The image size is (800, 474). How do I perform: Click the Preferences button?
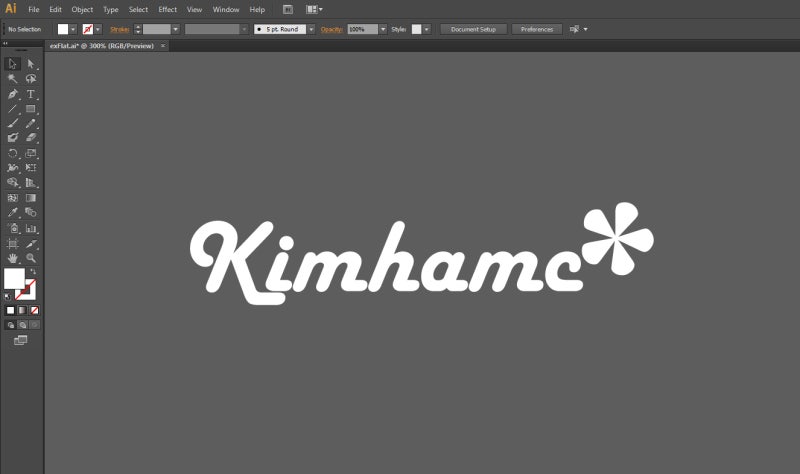[x=537, y=29]
